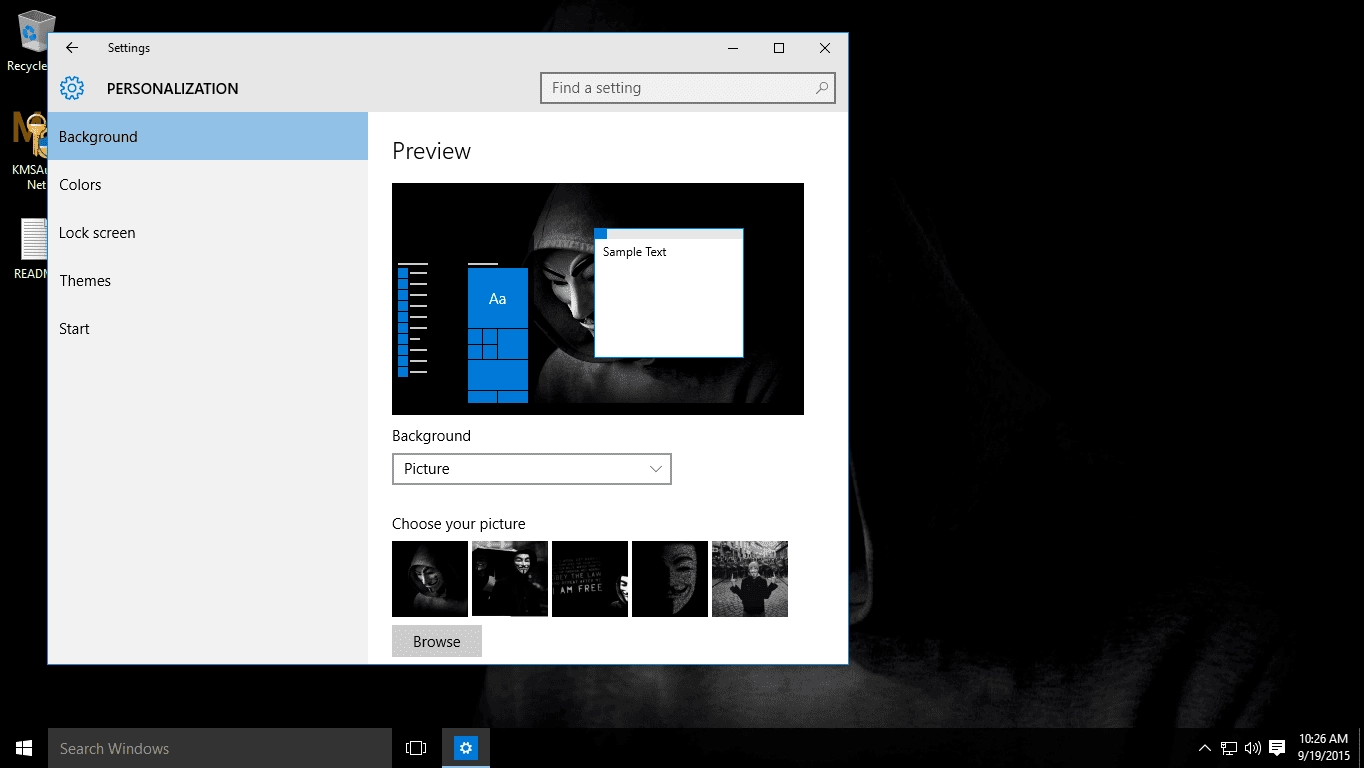This screenshot has width=1364, height=768.
Task: Expand the Background Picture dropdown
Action: click(532, 469)
